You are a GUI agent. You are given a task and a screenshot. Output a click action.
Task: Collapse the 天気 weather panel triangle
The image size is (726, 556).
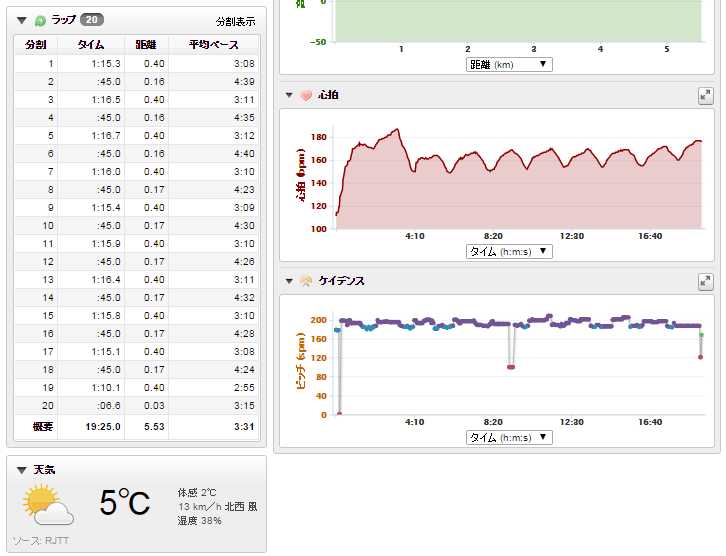click(21, 470)
